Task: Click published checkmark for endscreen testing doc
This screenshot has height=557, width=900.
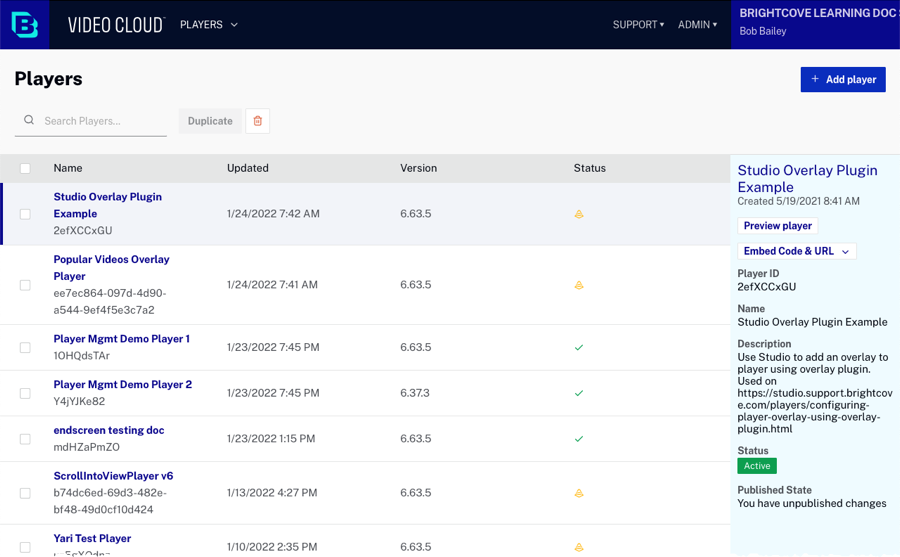Action: coord(579,439)
